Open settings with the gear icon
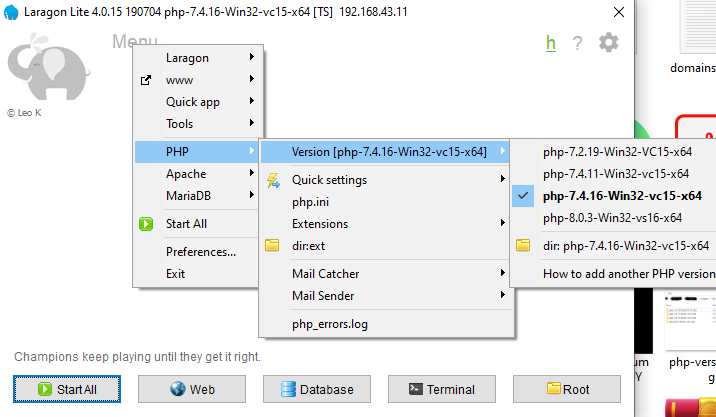The height and width of the screenshot is (417, 716). 608,43
